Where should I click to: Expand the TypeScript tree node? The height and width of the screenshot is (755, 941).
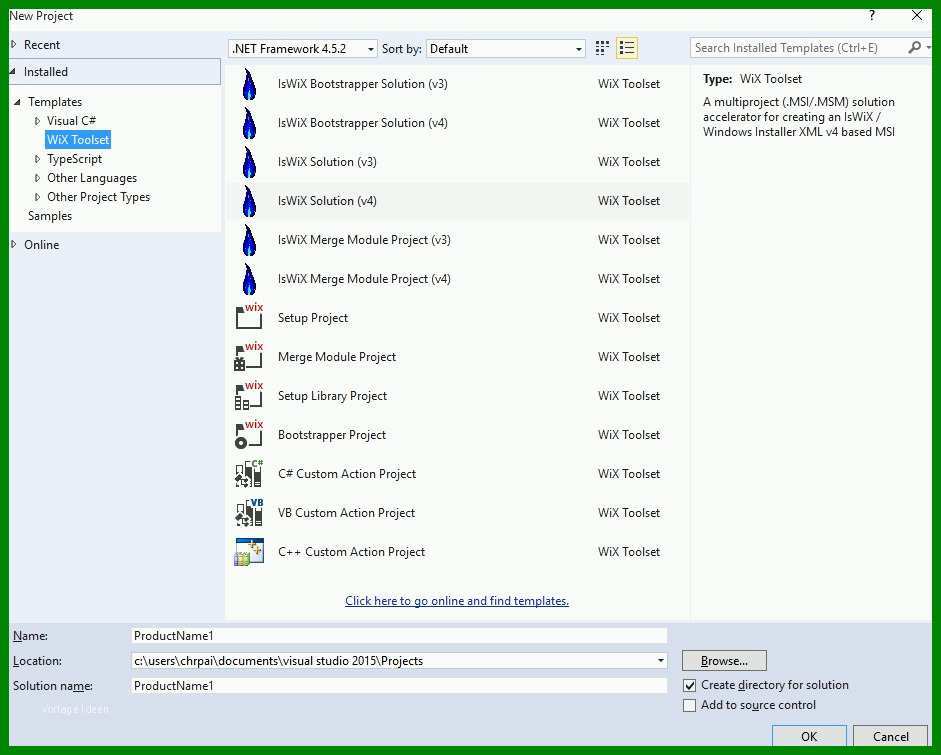(x=37, y=159)
